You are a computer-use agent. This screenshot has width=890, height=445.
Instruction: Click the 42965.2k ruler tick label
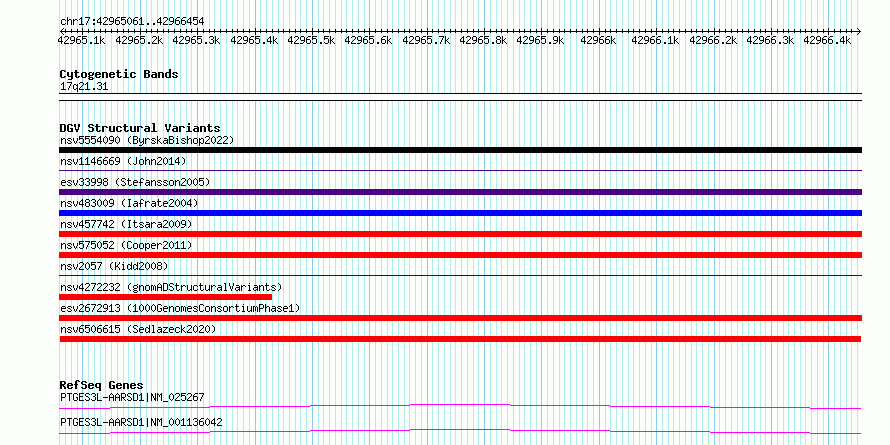coord(139,40)
